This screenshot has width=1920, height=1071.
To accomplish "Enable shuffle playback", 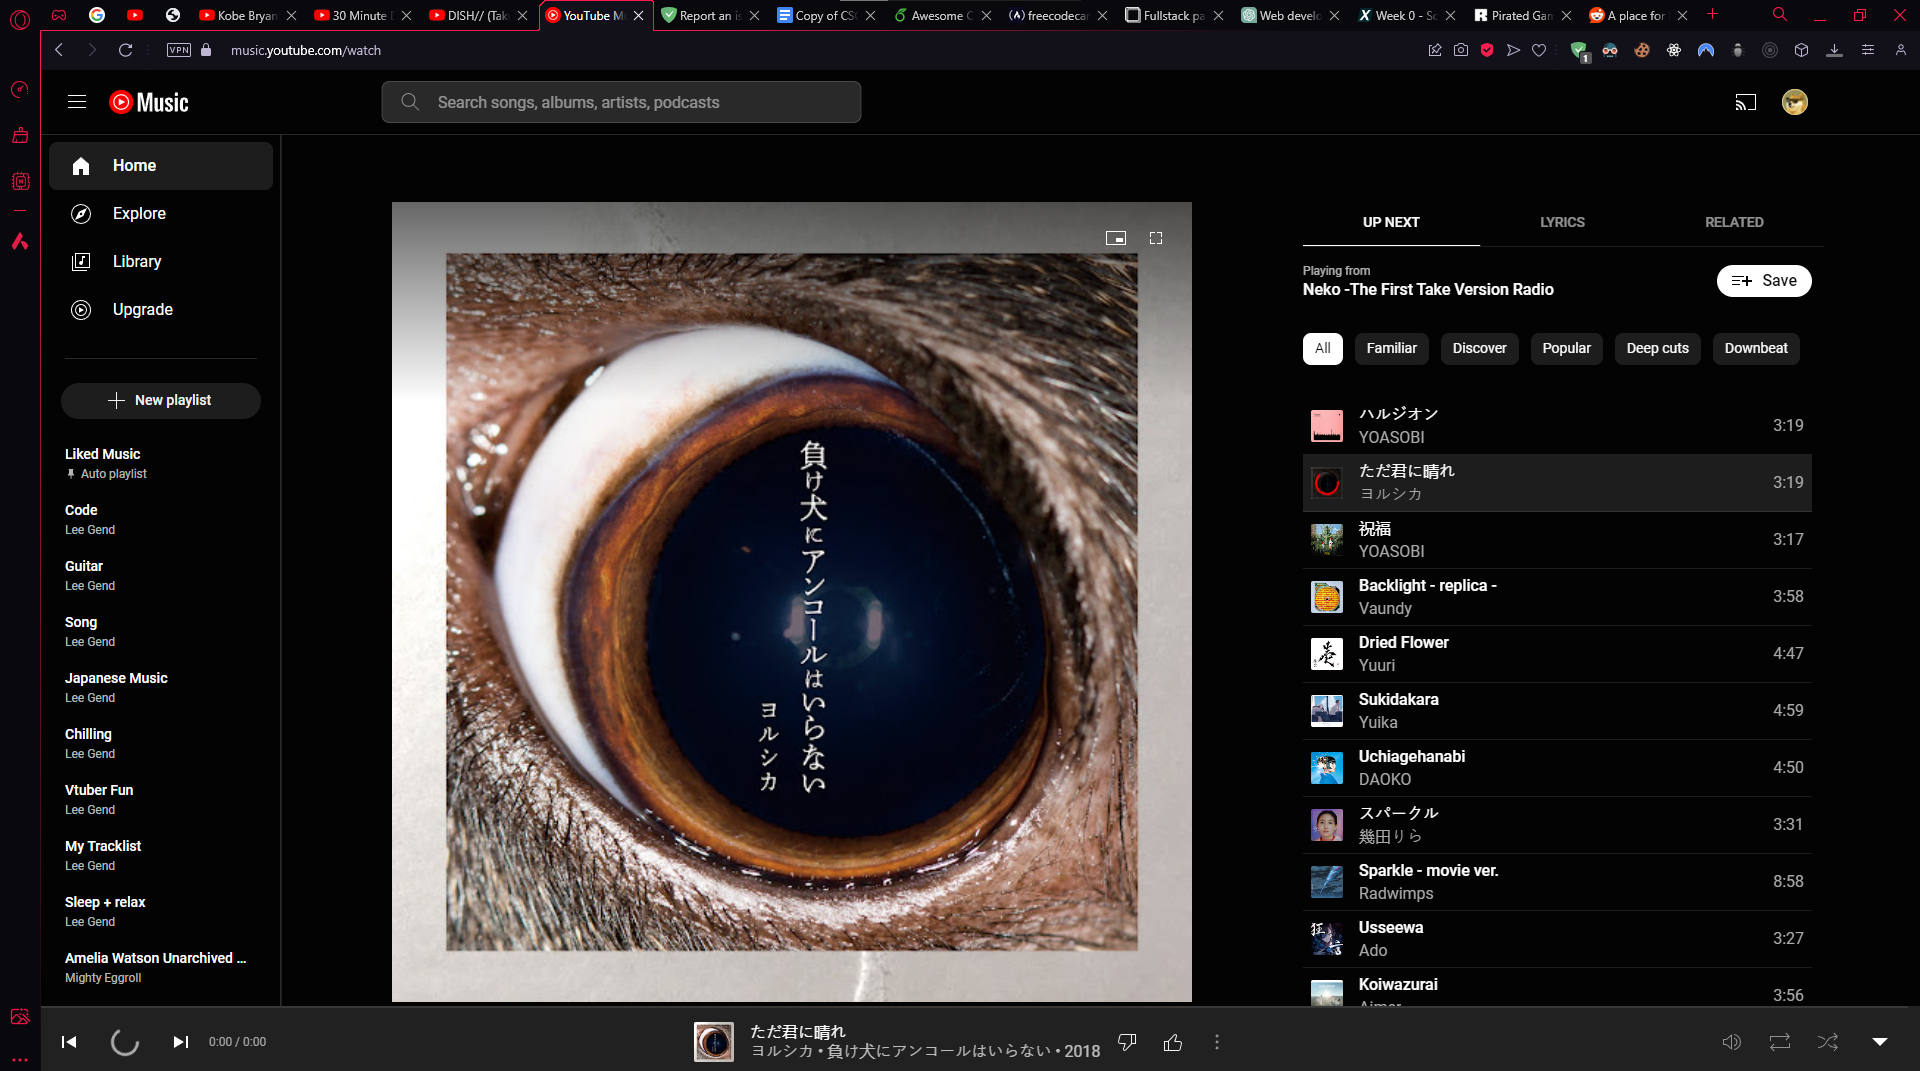I will pyautogui.click(x=1828, y=1041).
